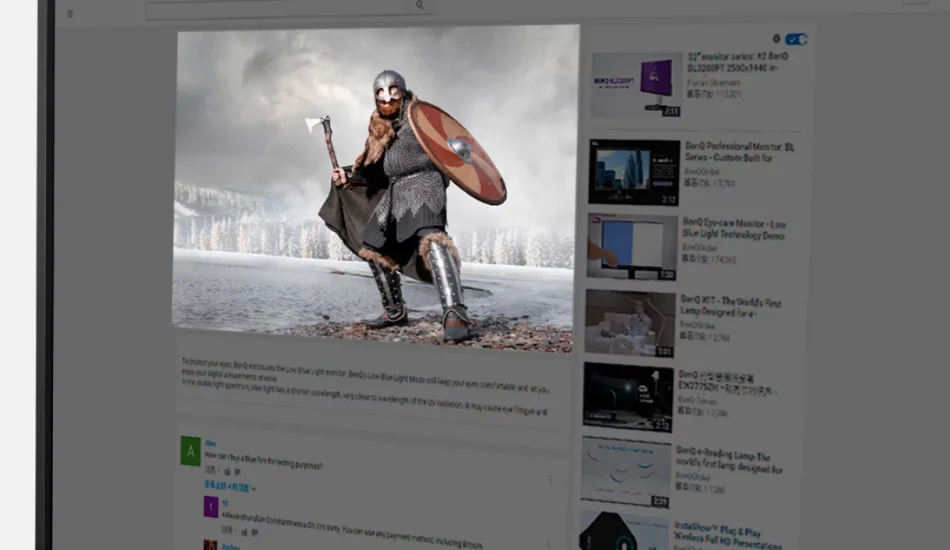The width and height of the screenshot is (950, 550).
Task: Click the search magnifier icon in top bar
Action: (x=420, y=5)
